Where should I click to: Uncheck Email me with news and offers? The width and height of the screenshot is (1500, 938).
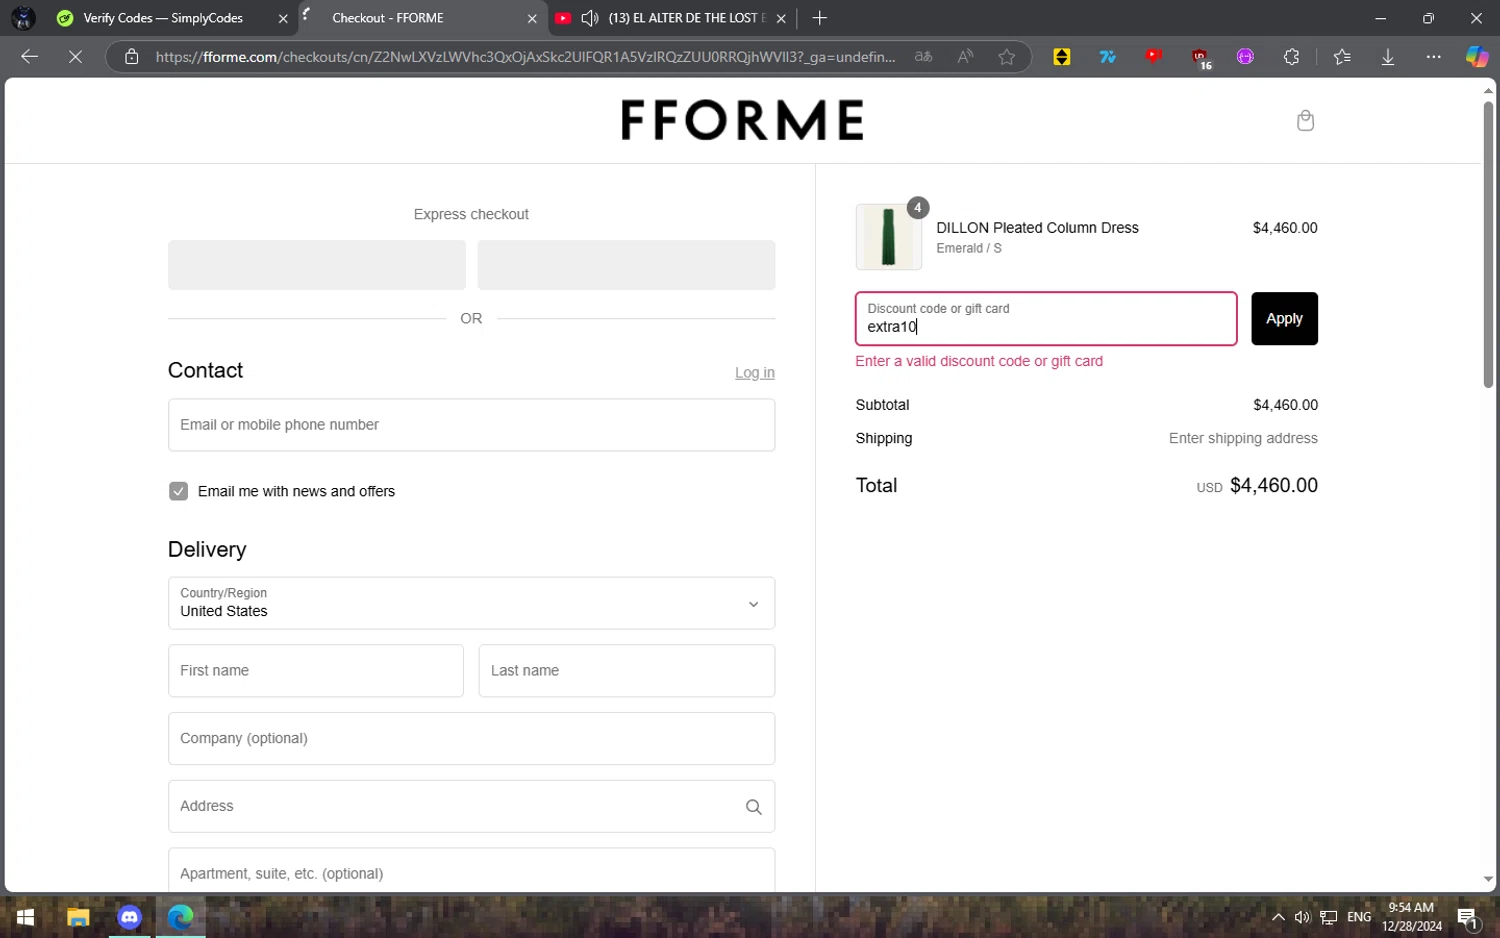[178, 491]
